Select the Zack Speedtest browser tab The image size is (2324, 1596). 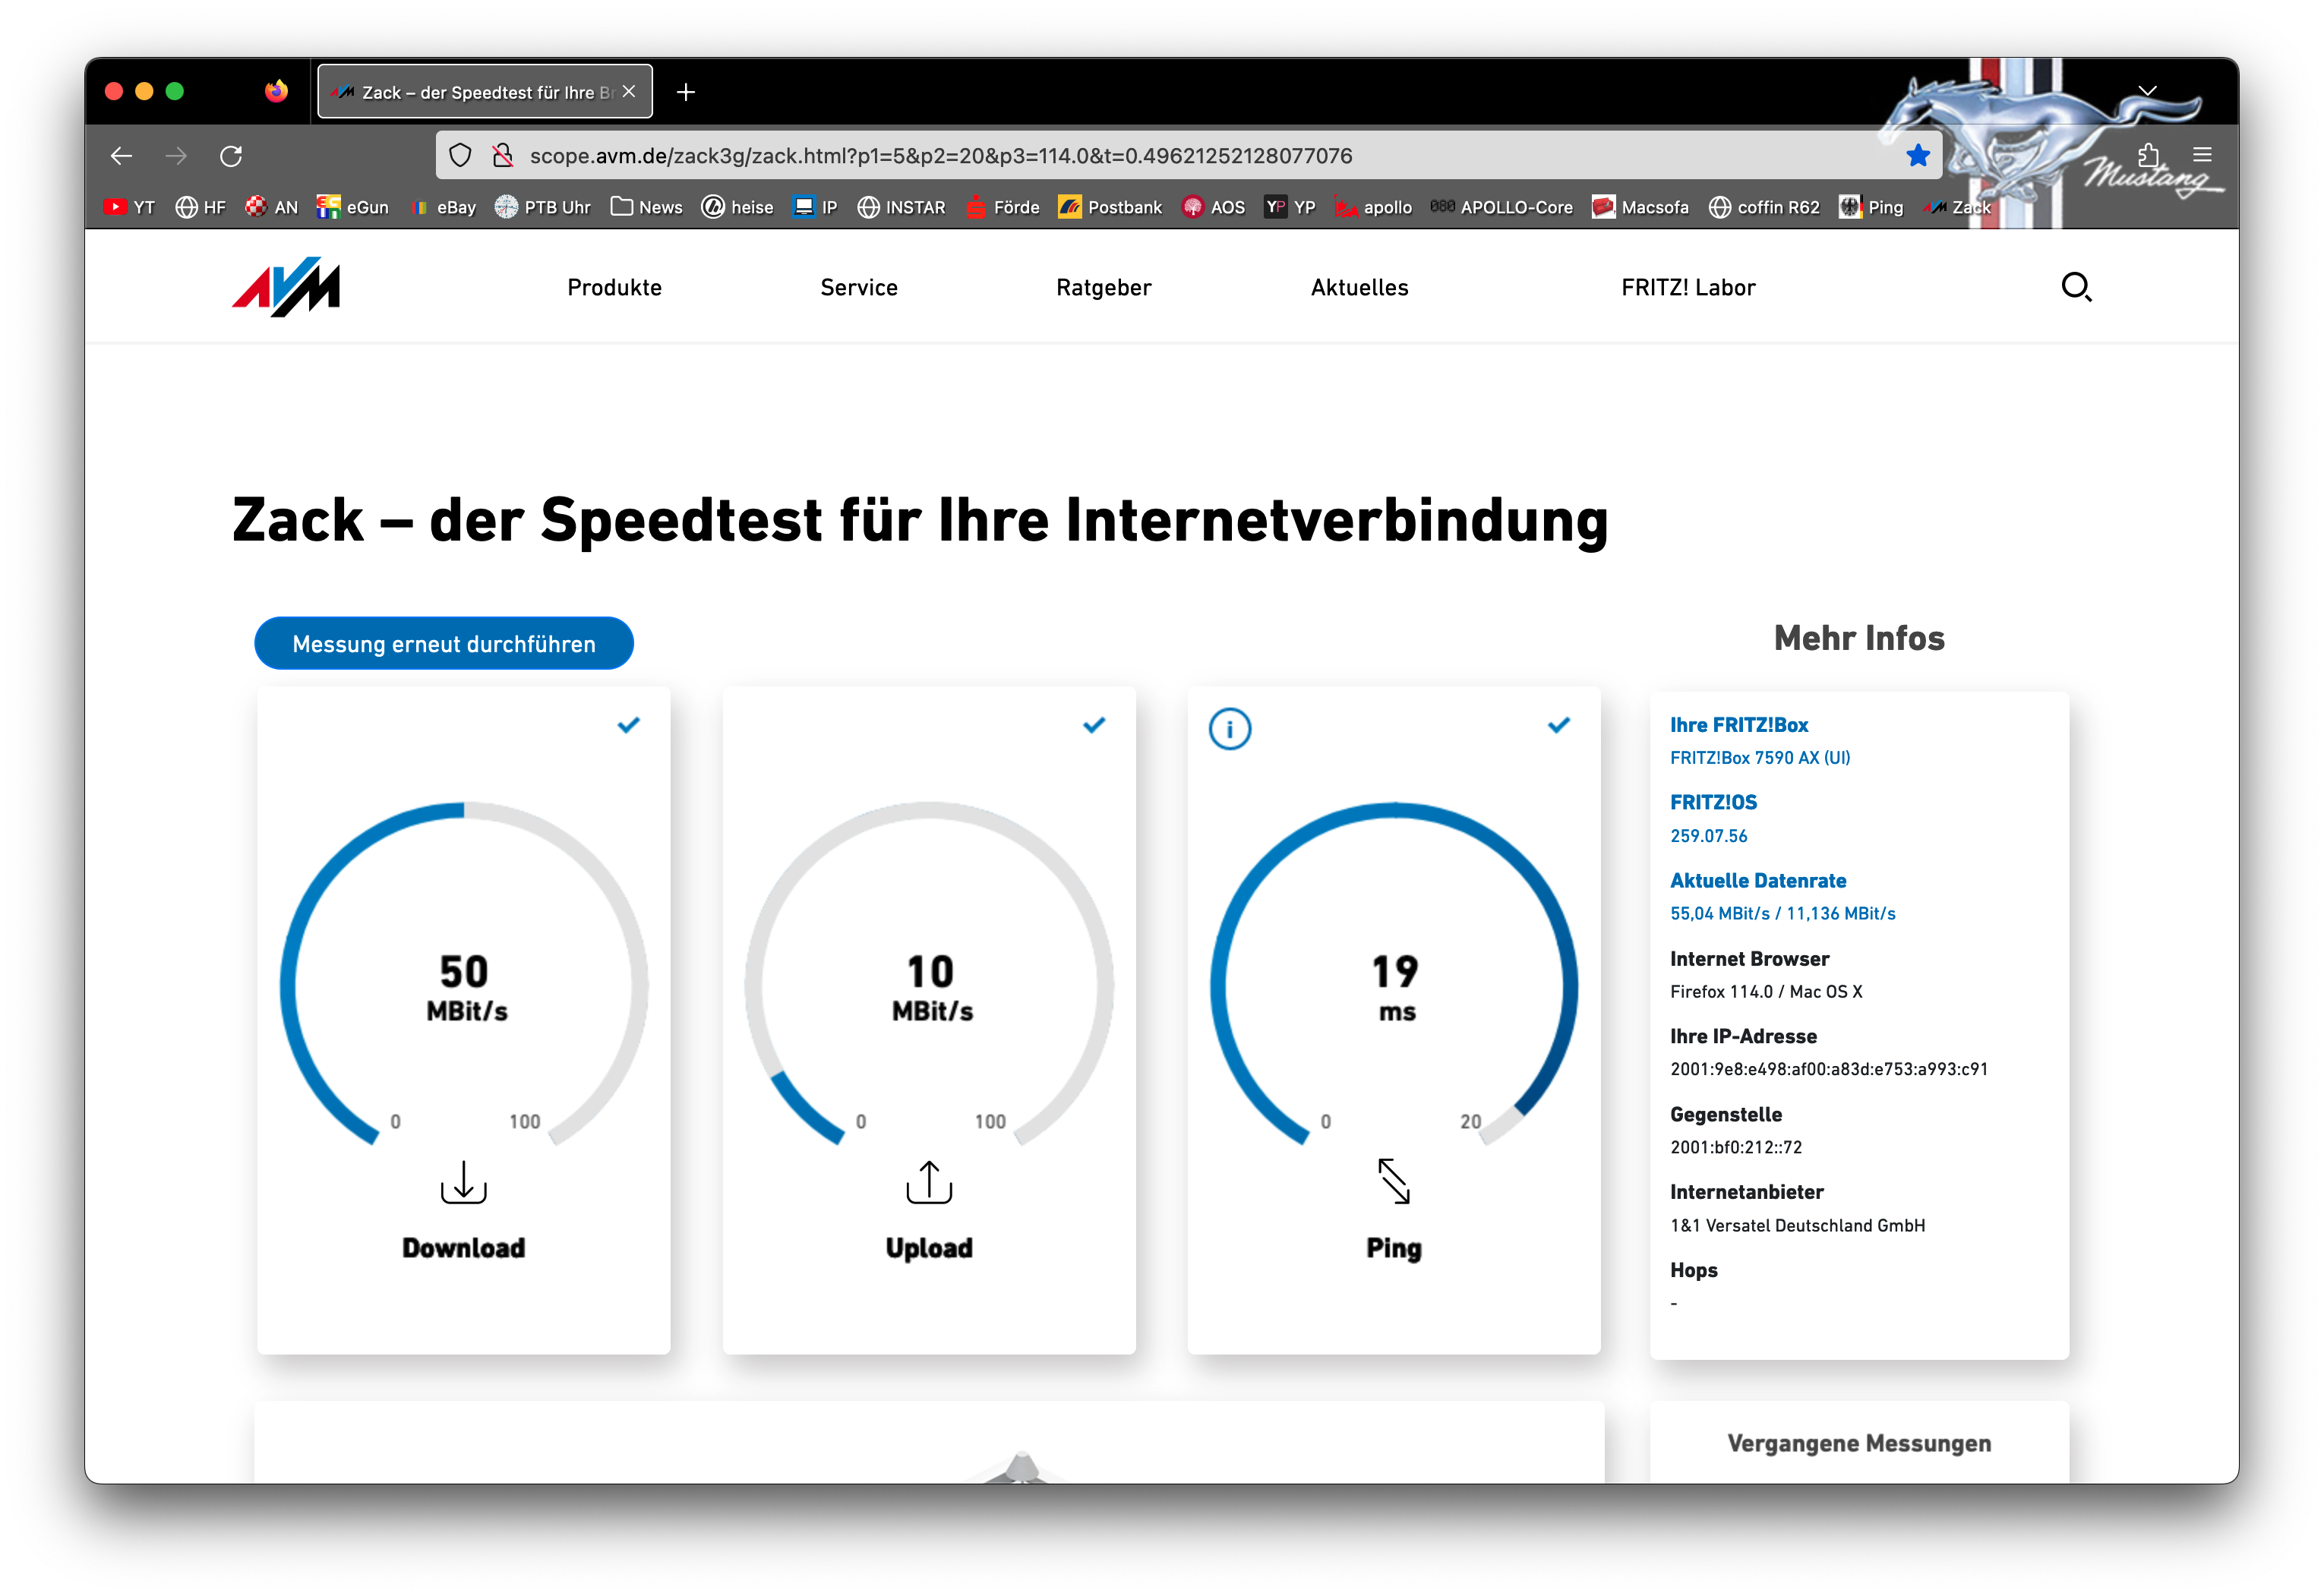pos(485,92)
